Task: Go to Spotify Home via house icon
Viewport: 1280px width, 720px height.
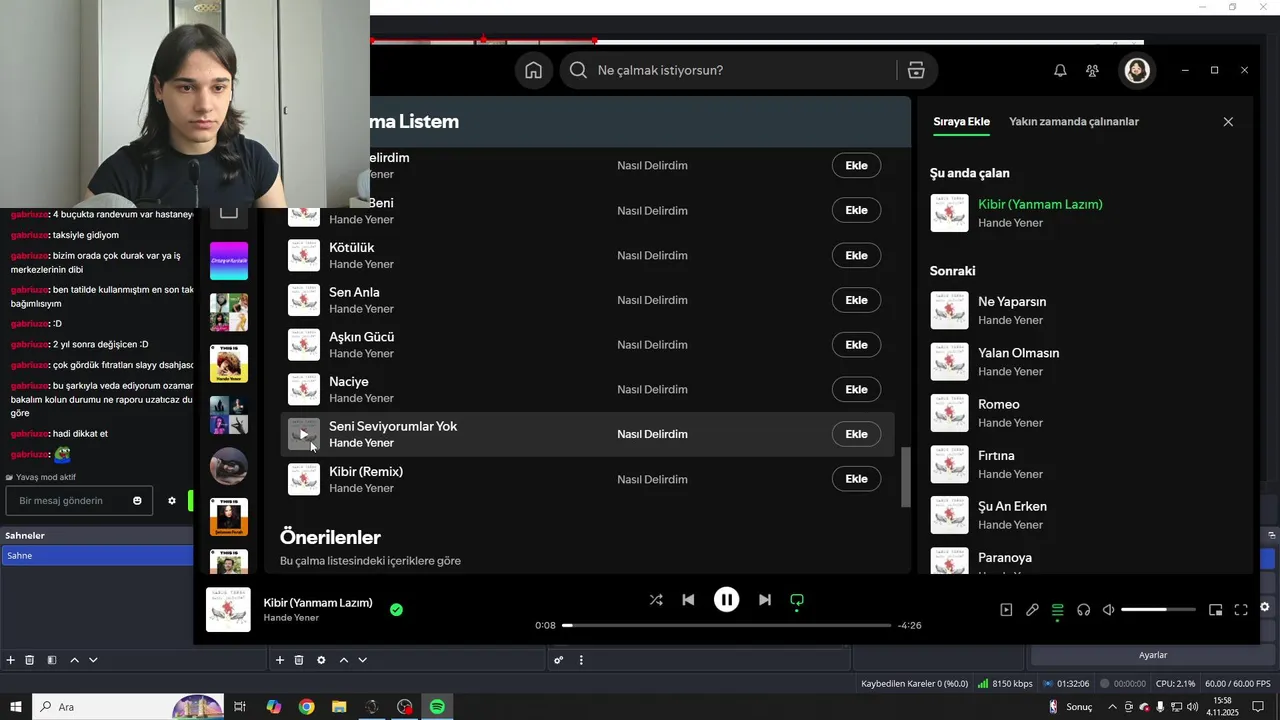Action: point(533,70)
